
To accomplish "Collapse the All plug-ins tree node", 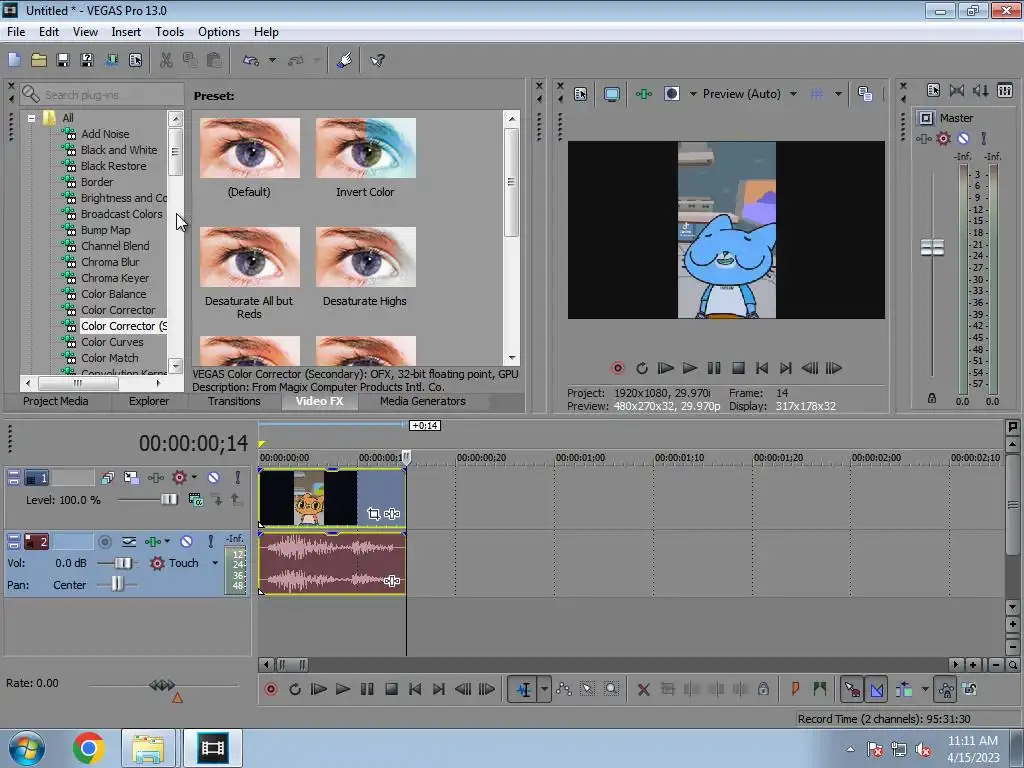I will pyautogui.click(x=31, y=118).
